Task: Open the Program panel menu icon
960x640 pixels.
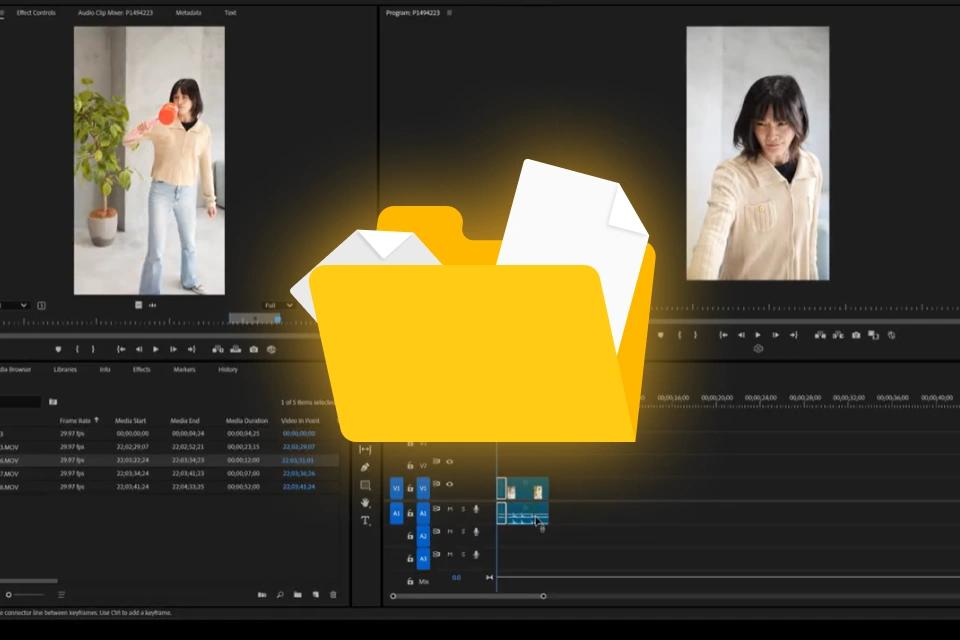Action: [x=449, y=12]
